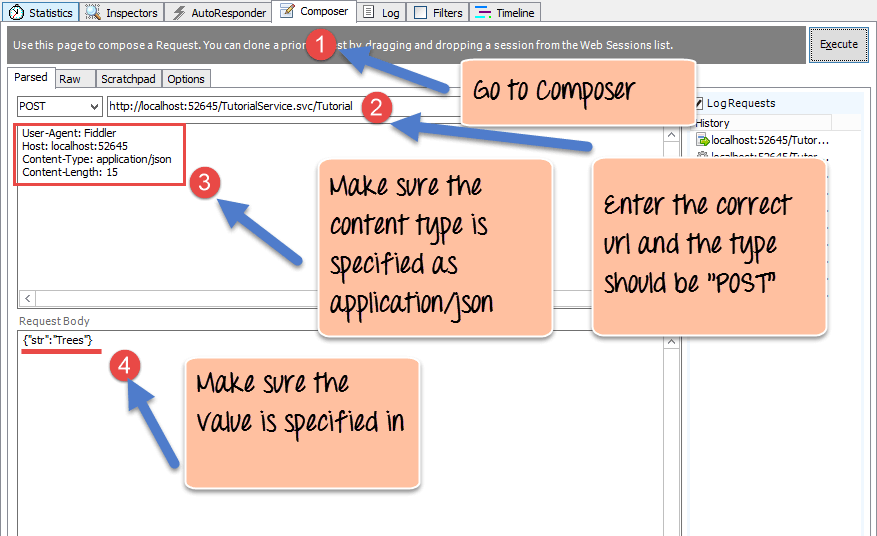
Task: Click the request URL input field
Action: coord(250,106)
